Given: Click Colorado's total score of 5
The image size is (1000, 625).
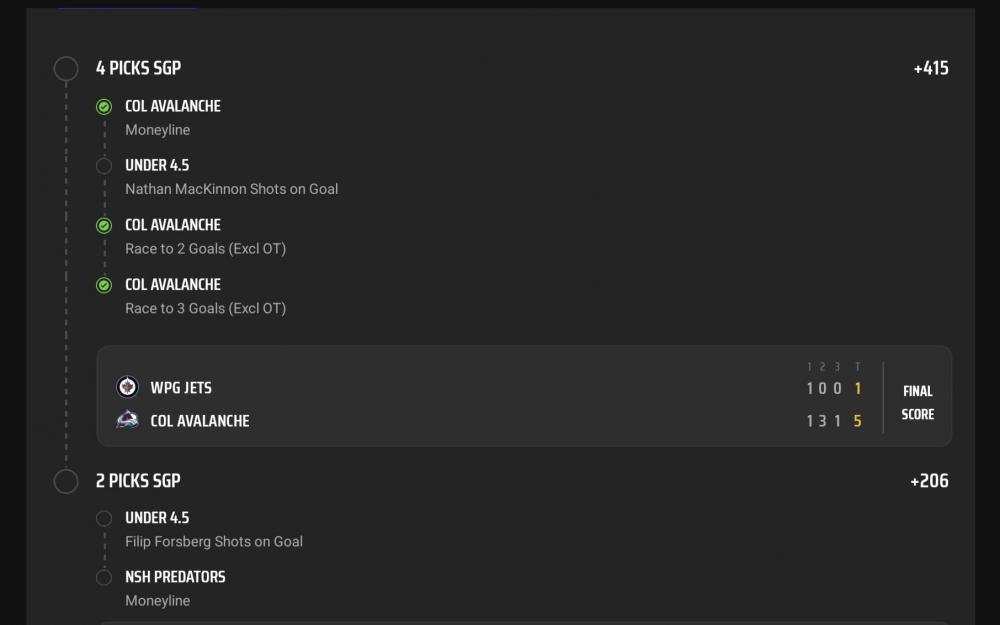Looking at the screenshot, I should point(857,421).
